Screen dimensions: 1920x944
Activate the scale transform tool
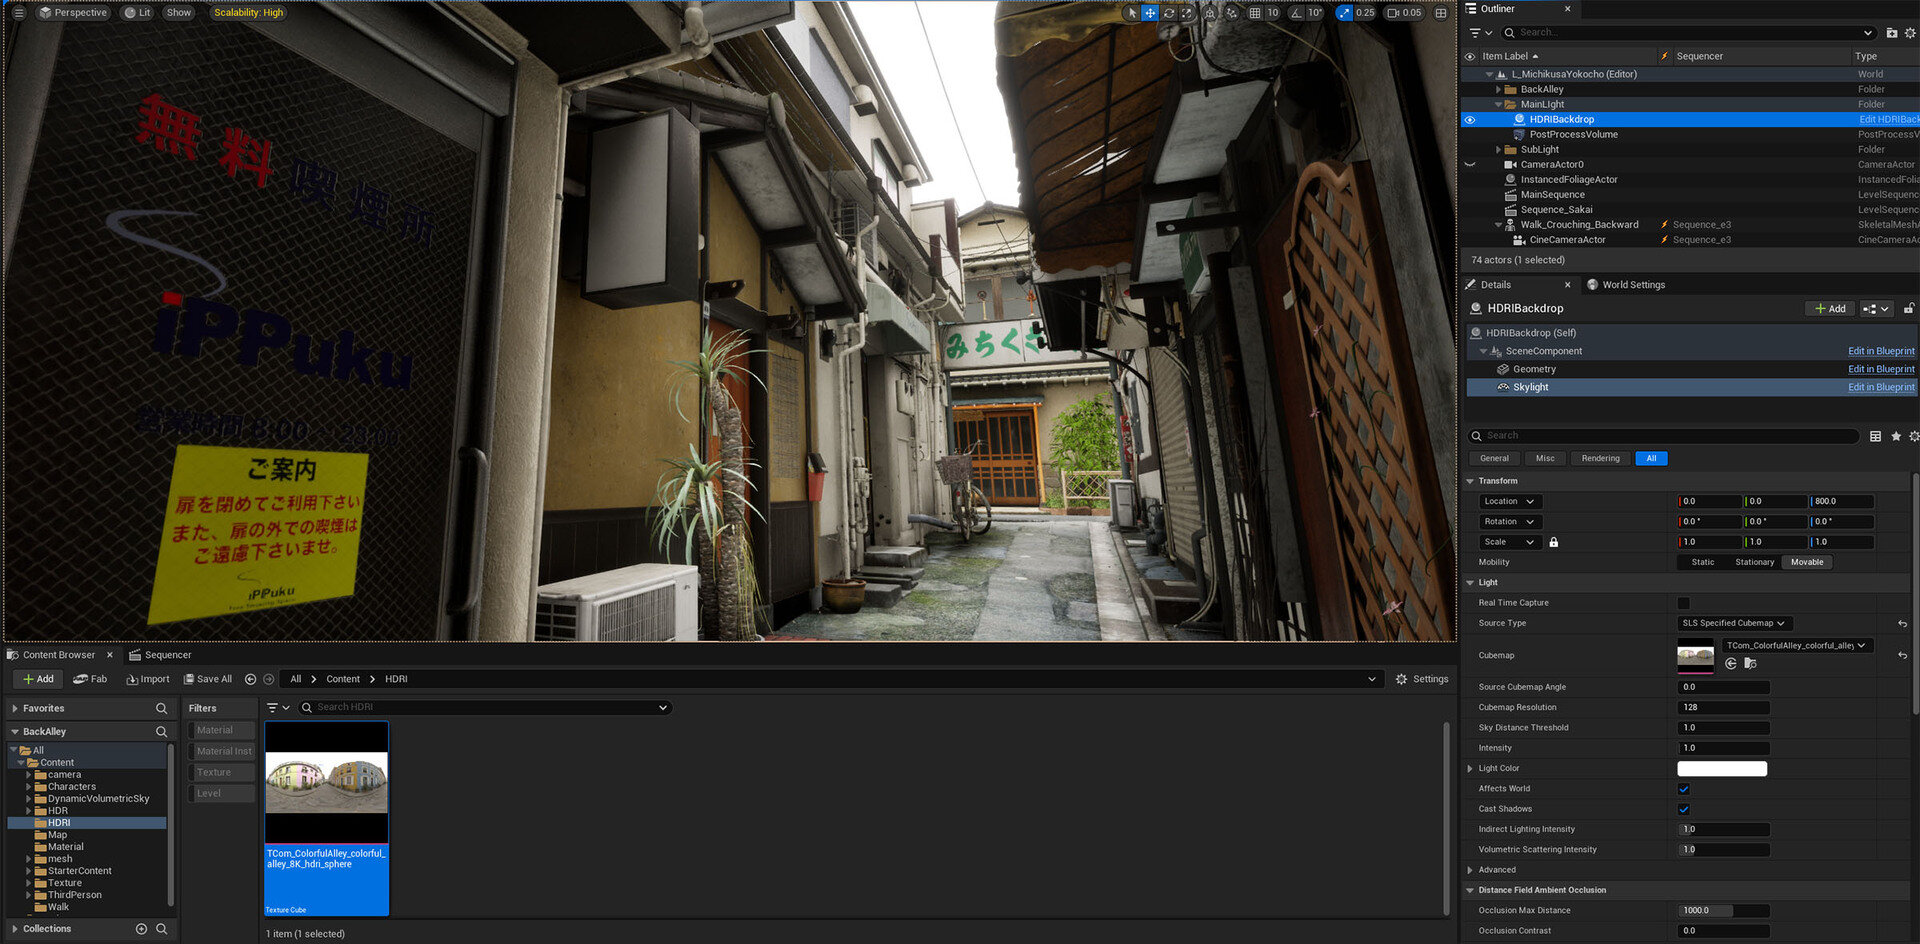tap(1187, 13)
